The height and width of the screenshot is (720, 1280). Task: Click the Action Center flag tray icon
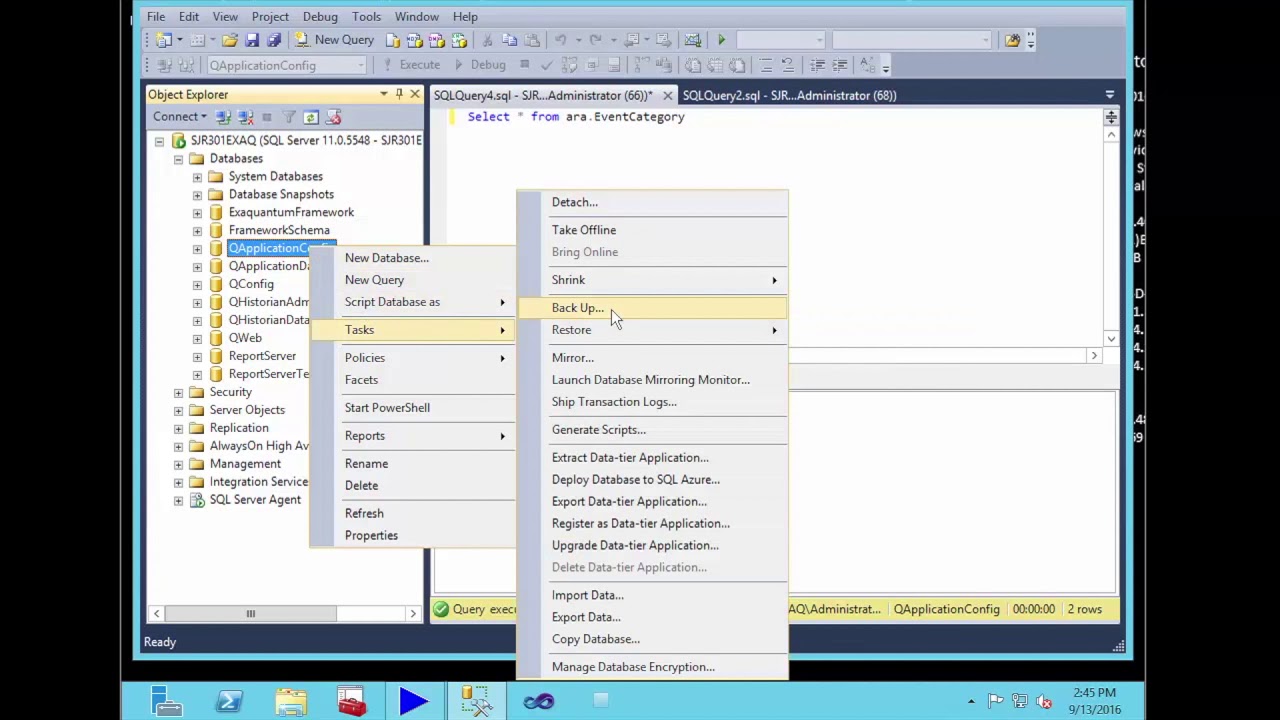point(996,701)
